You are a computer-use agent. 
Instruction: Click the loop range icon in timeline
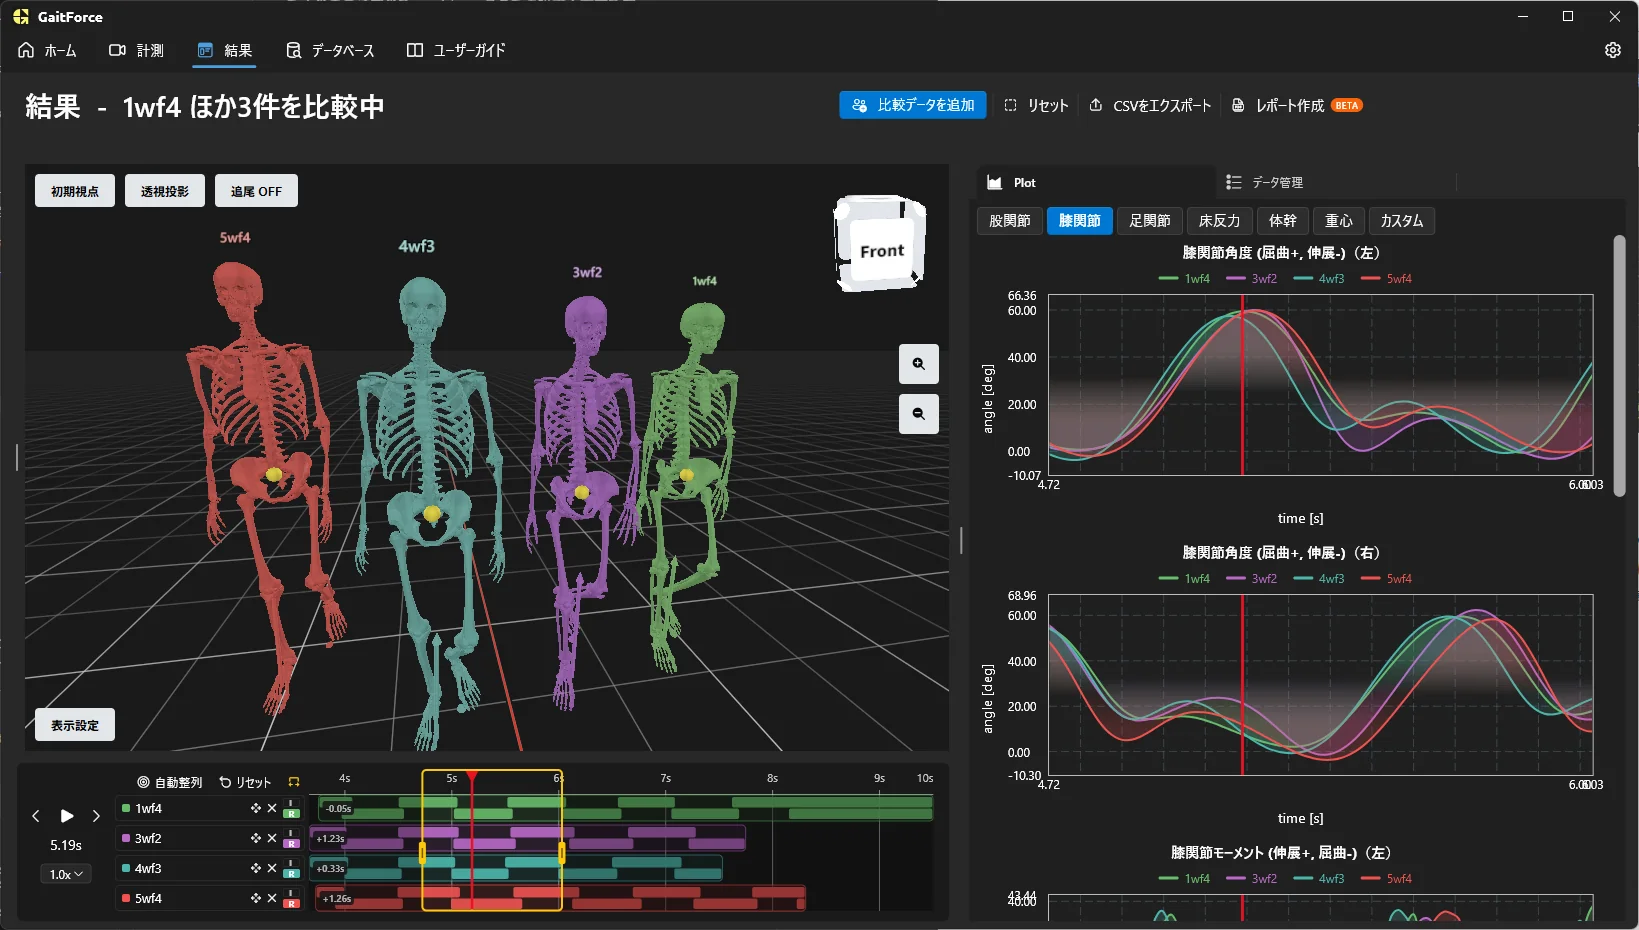[x=294, y=782]
